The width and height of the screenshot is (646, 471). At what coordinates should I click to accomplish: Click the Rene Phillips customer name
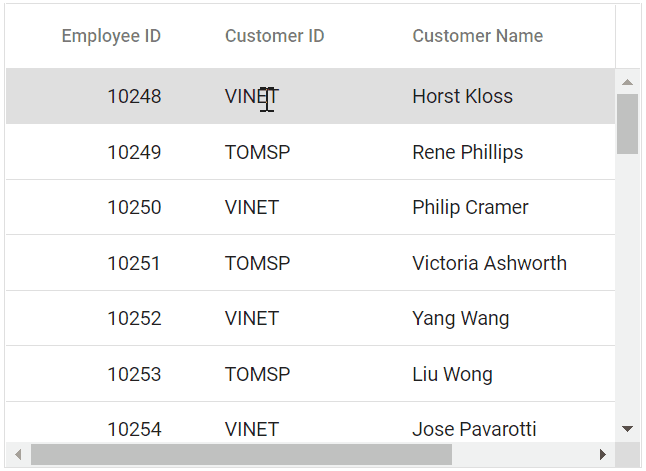[x=467, y=153]
